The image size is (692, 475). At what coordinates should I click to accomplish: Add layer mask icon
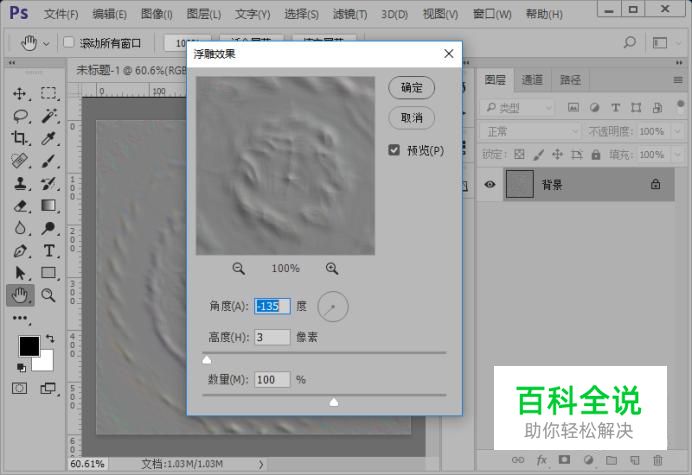(564, 460)
